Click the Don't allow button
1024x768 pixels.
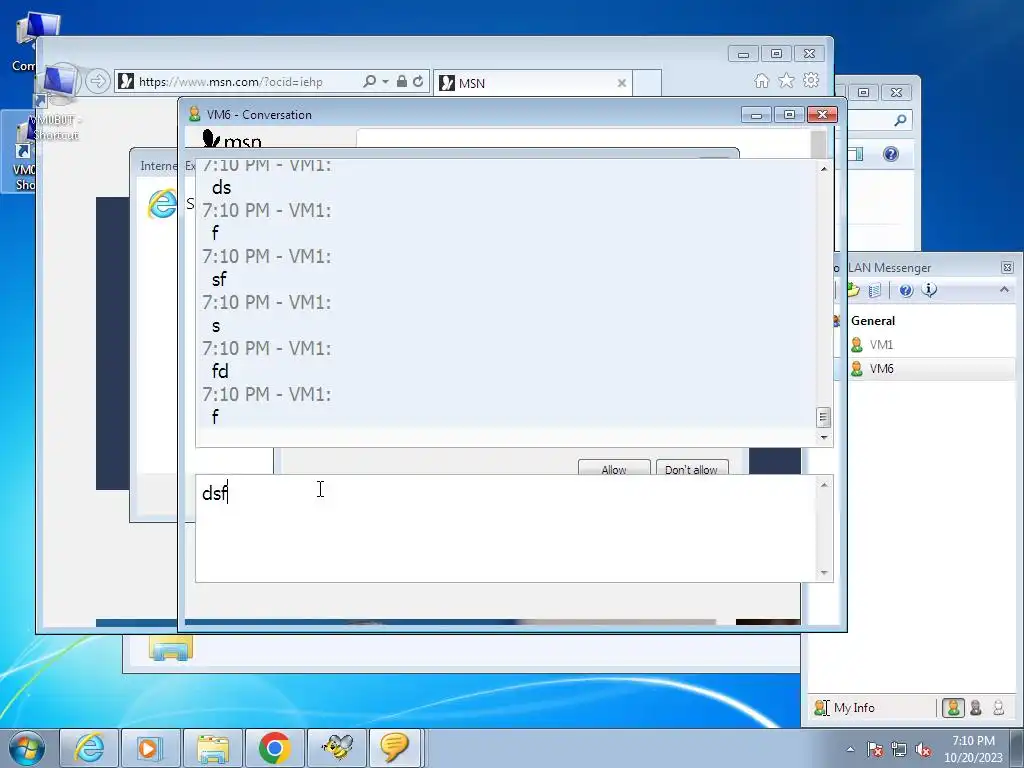pyautogui.click(x=692, y=469)
